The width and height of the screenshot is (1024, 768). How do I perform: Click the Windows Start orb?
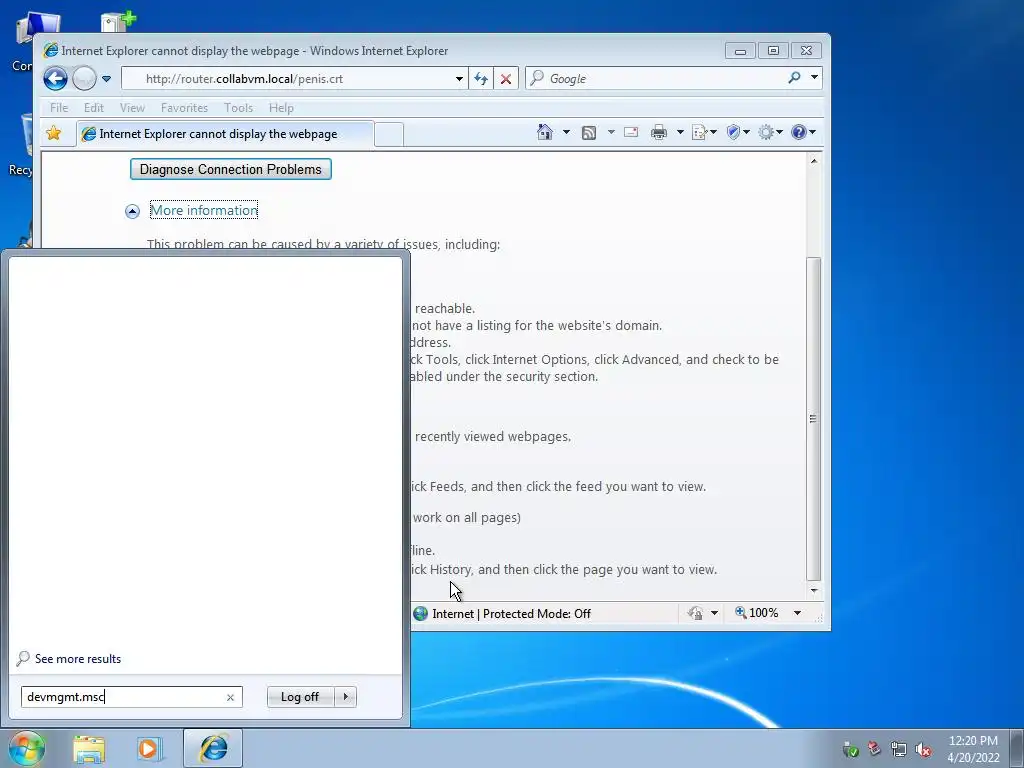26,748
